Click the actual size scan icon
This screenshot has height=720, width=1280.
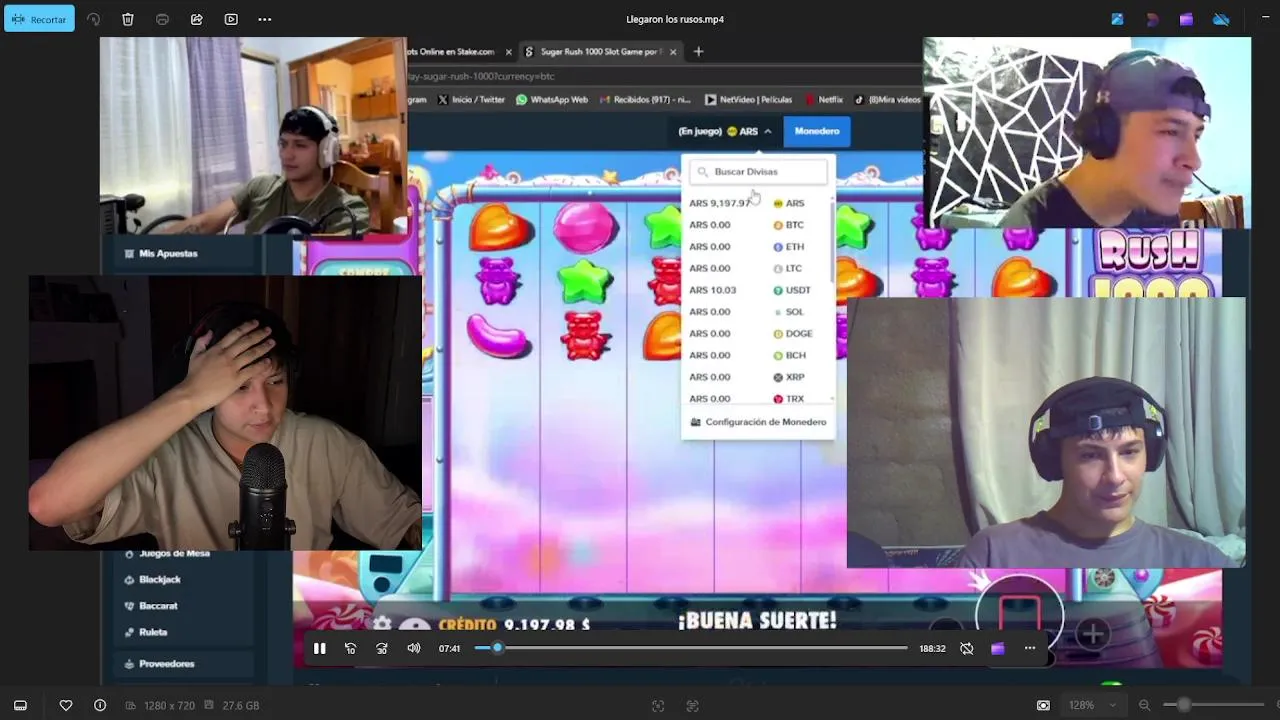coord(692,705)
